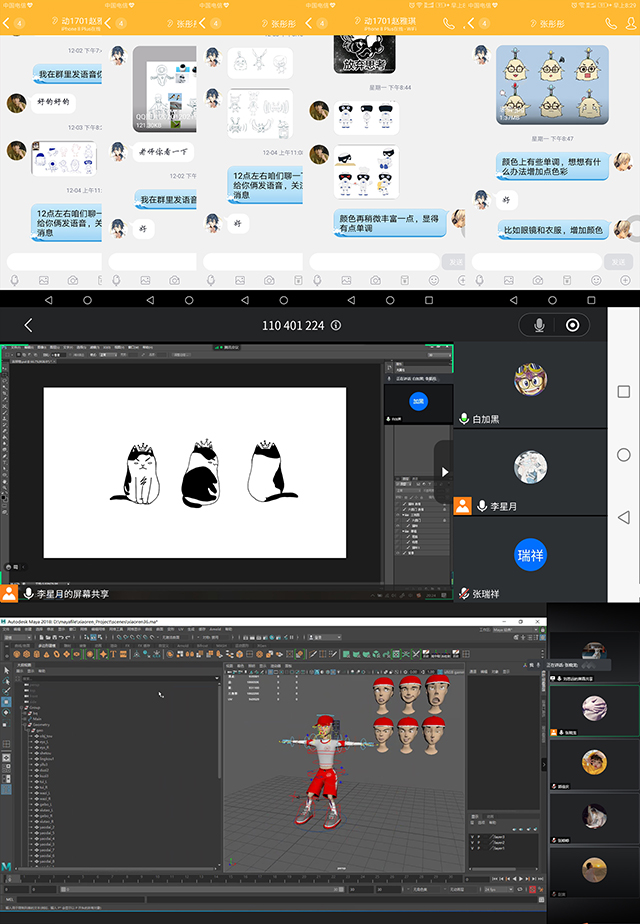Tap the record icon in meeting top bar
Image resolution: width=640 pixels, height=924 pixels.
pyautogui.click(x=572, y=325)
